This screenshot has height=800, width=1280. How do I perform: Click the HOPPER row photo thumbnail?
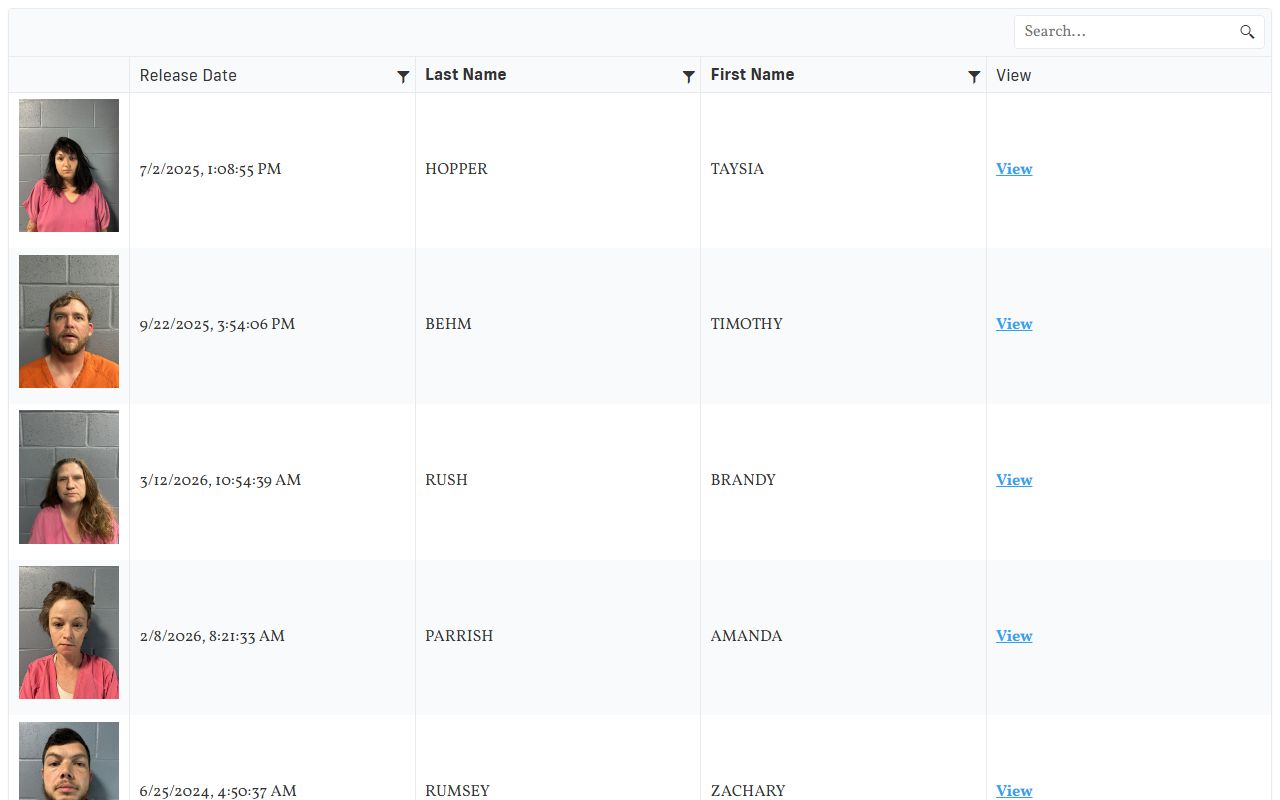coord(69,165)
